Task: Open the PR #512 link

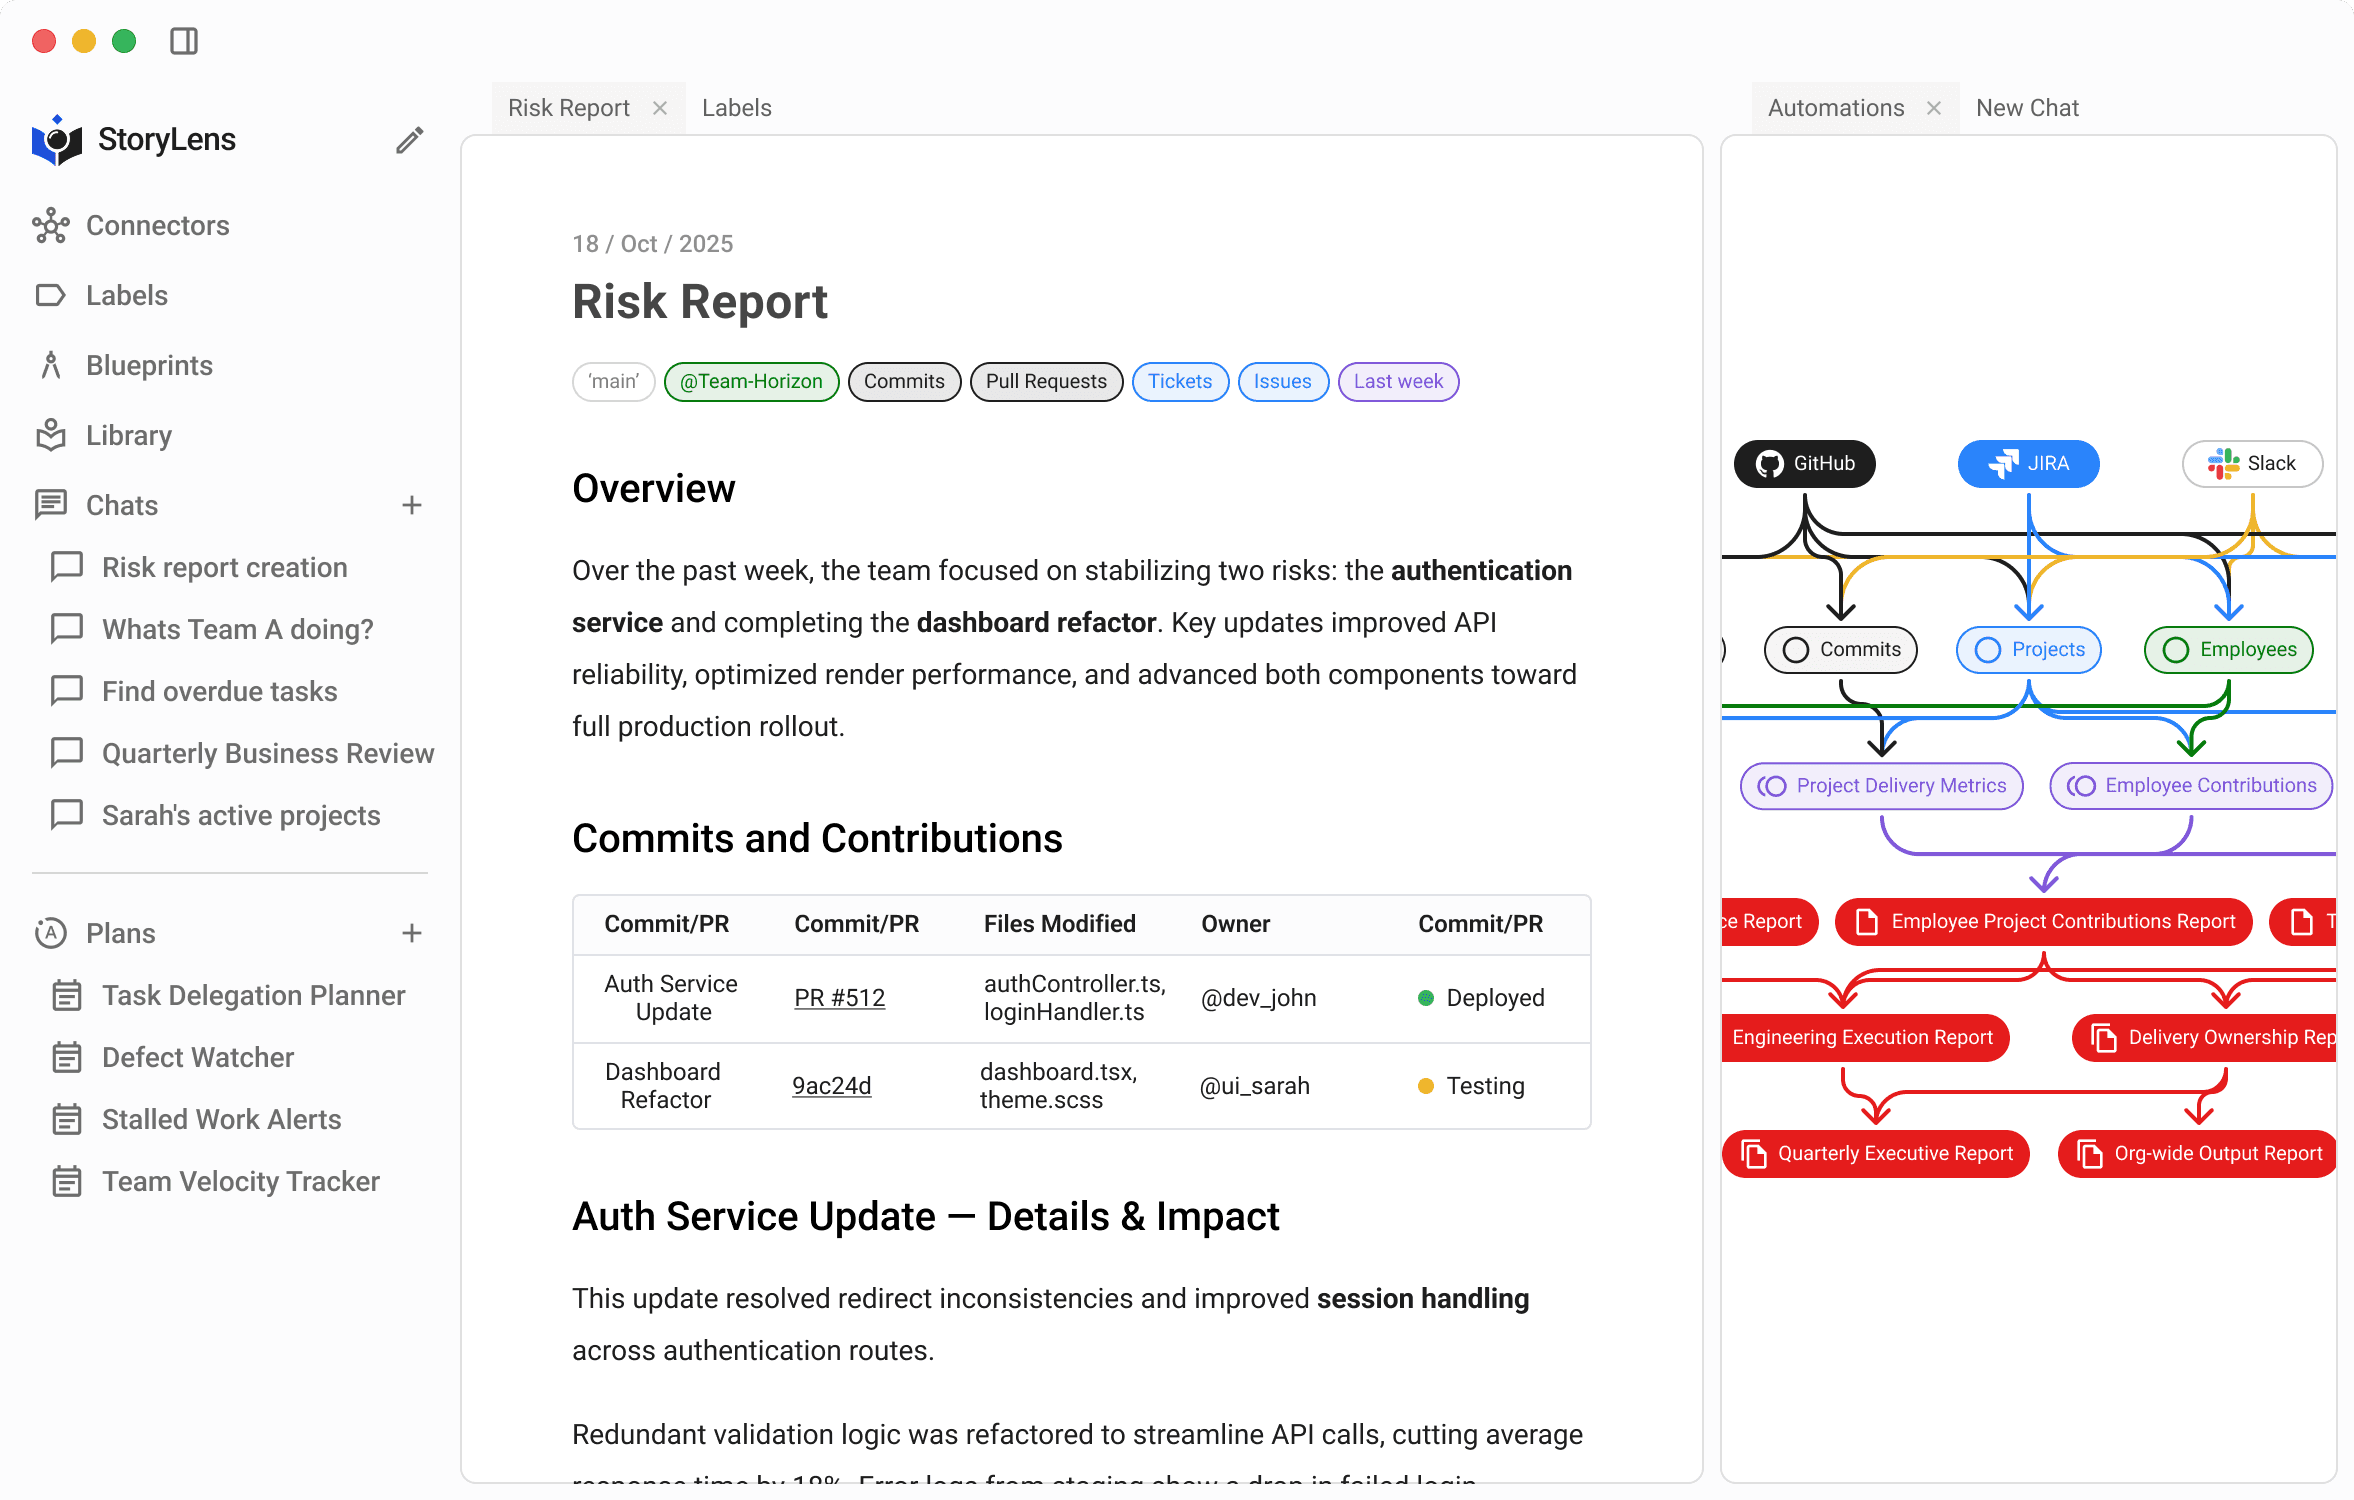Action: click(839, 998)
